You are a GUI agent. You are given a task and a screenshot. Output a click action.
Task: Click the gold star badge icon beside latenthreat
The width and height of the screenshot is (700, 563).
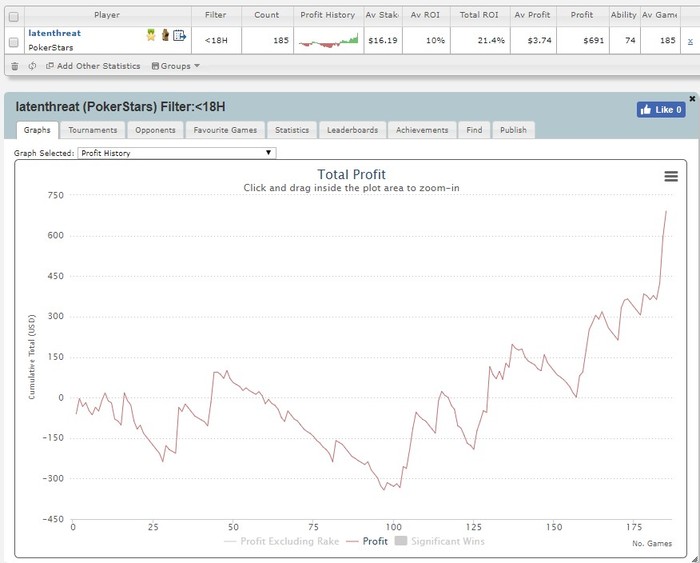[151, 35]
